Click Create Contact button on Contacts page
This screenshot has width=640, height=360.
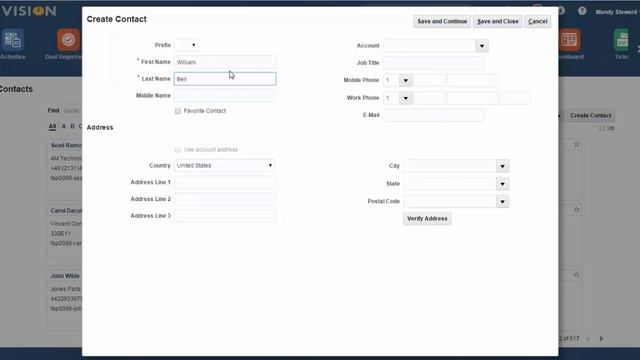pos(591,116)
